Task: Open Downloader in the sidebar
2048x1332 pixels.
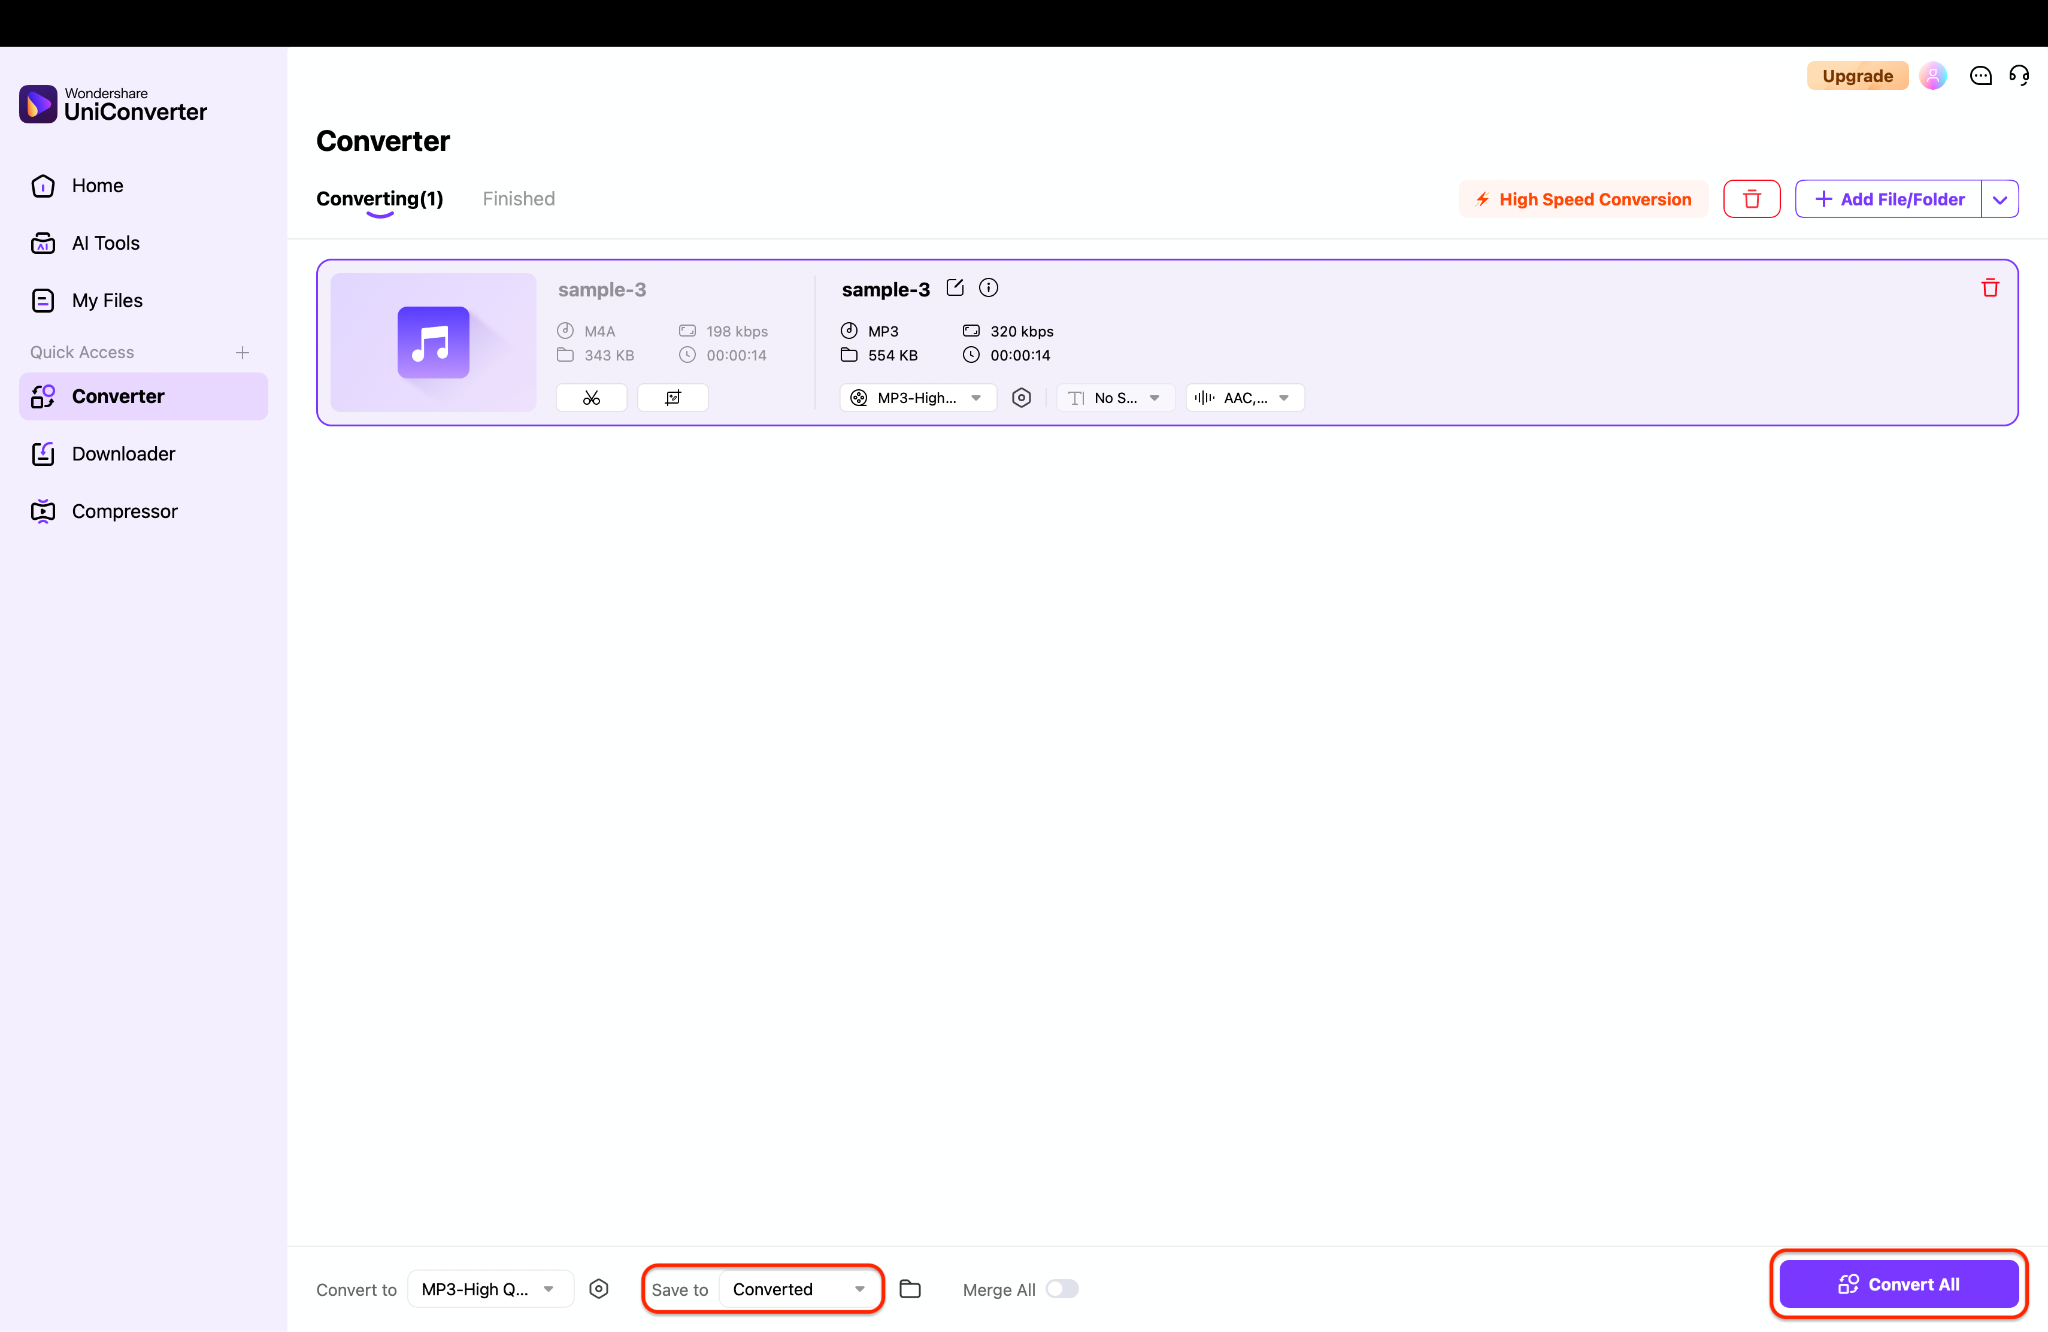Action: pyautogui.click(x=123, y=454)
